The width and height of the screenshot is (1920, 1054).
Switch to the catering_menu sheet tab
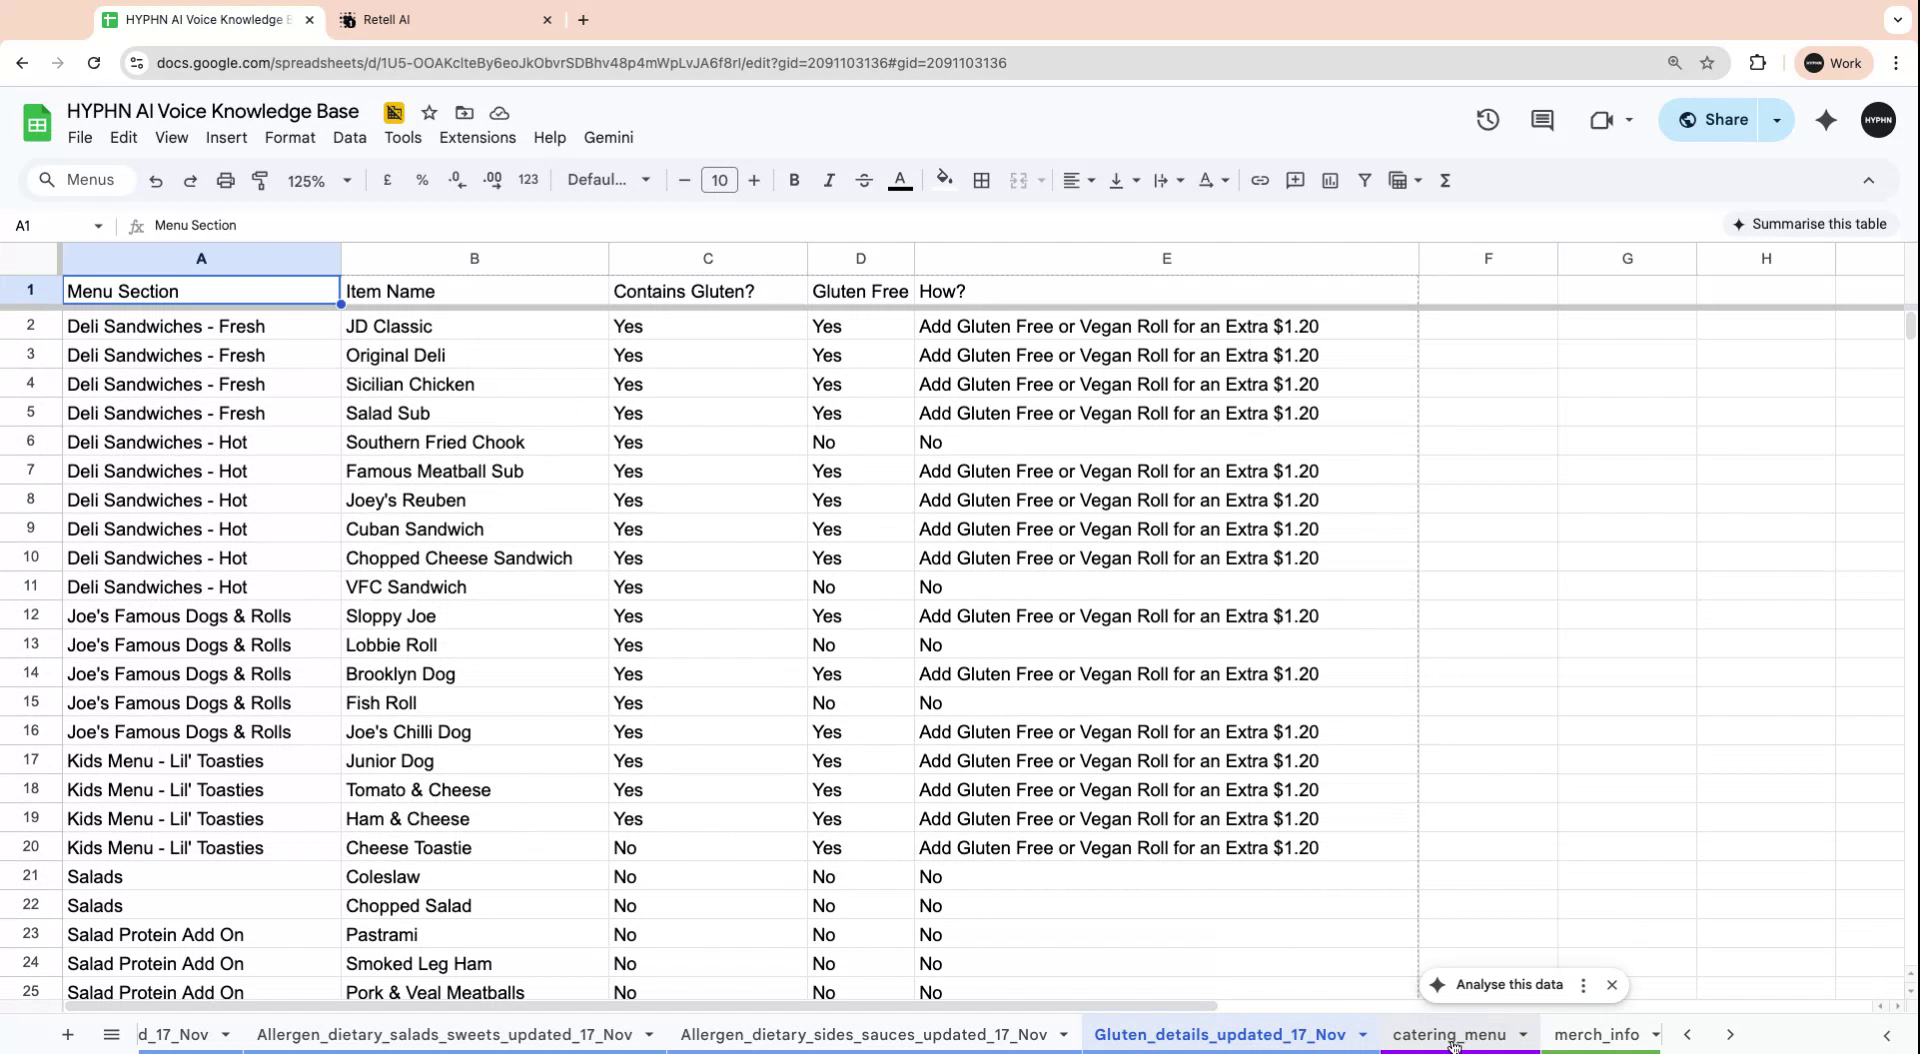[x=1452, y=1034]
